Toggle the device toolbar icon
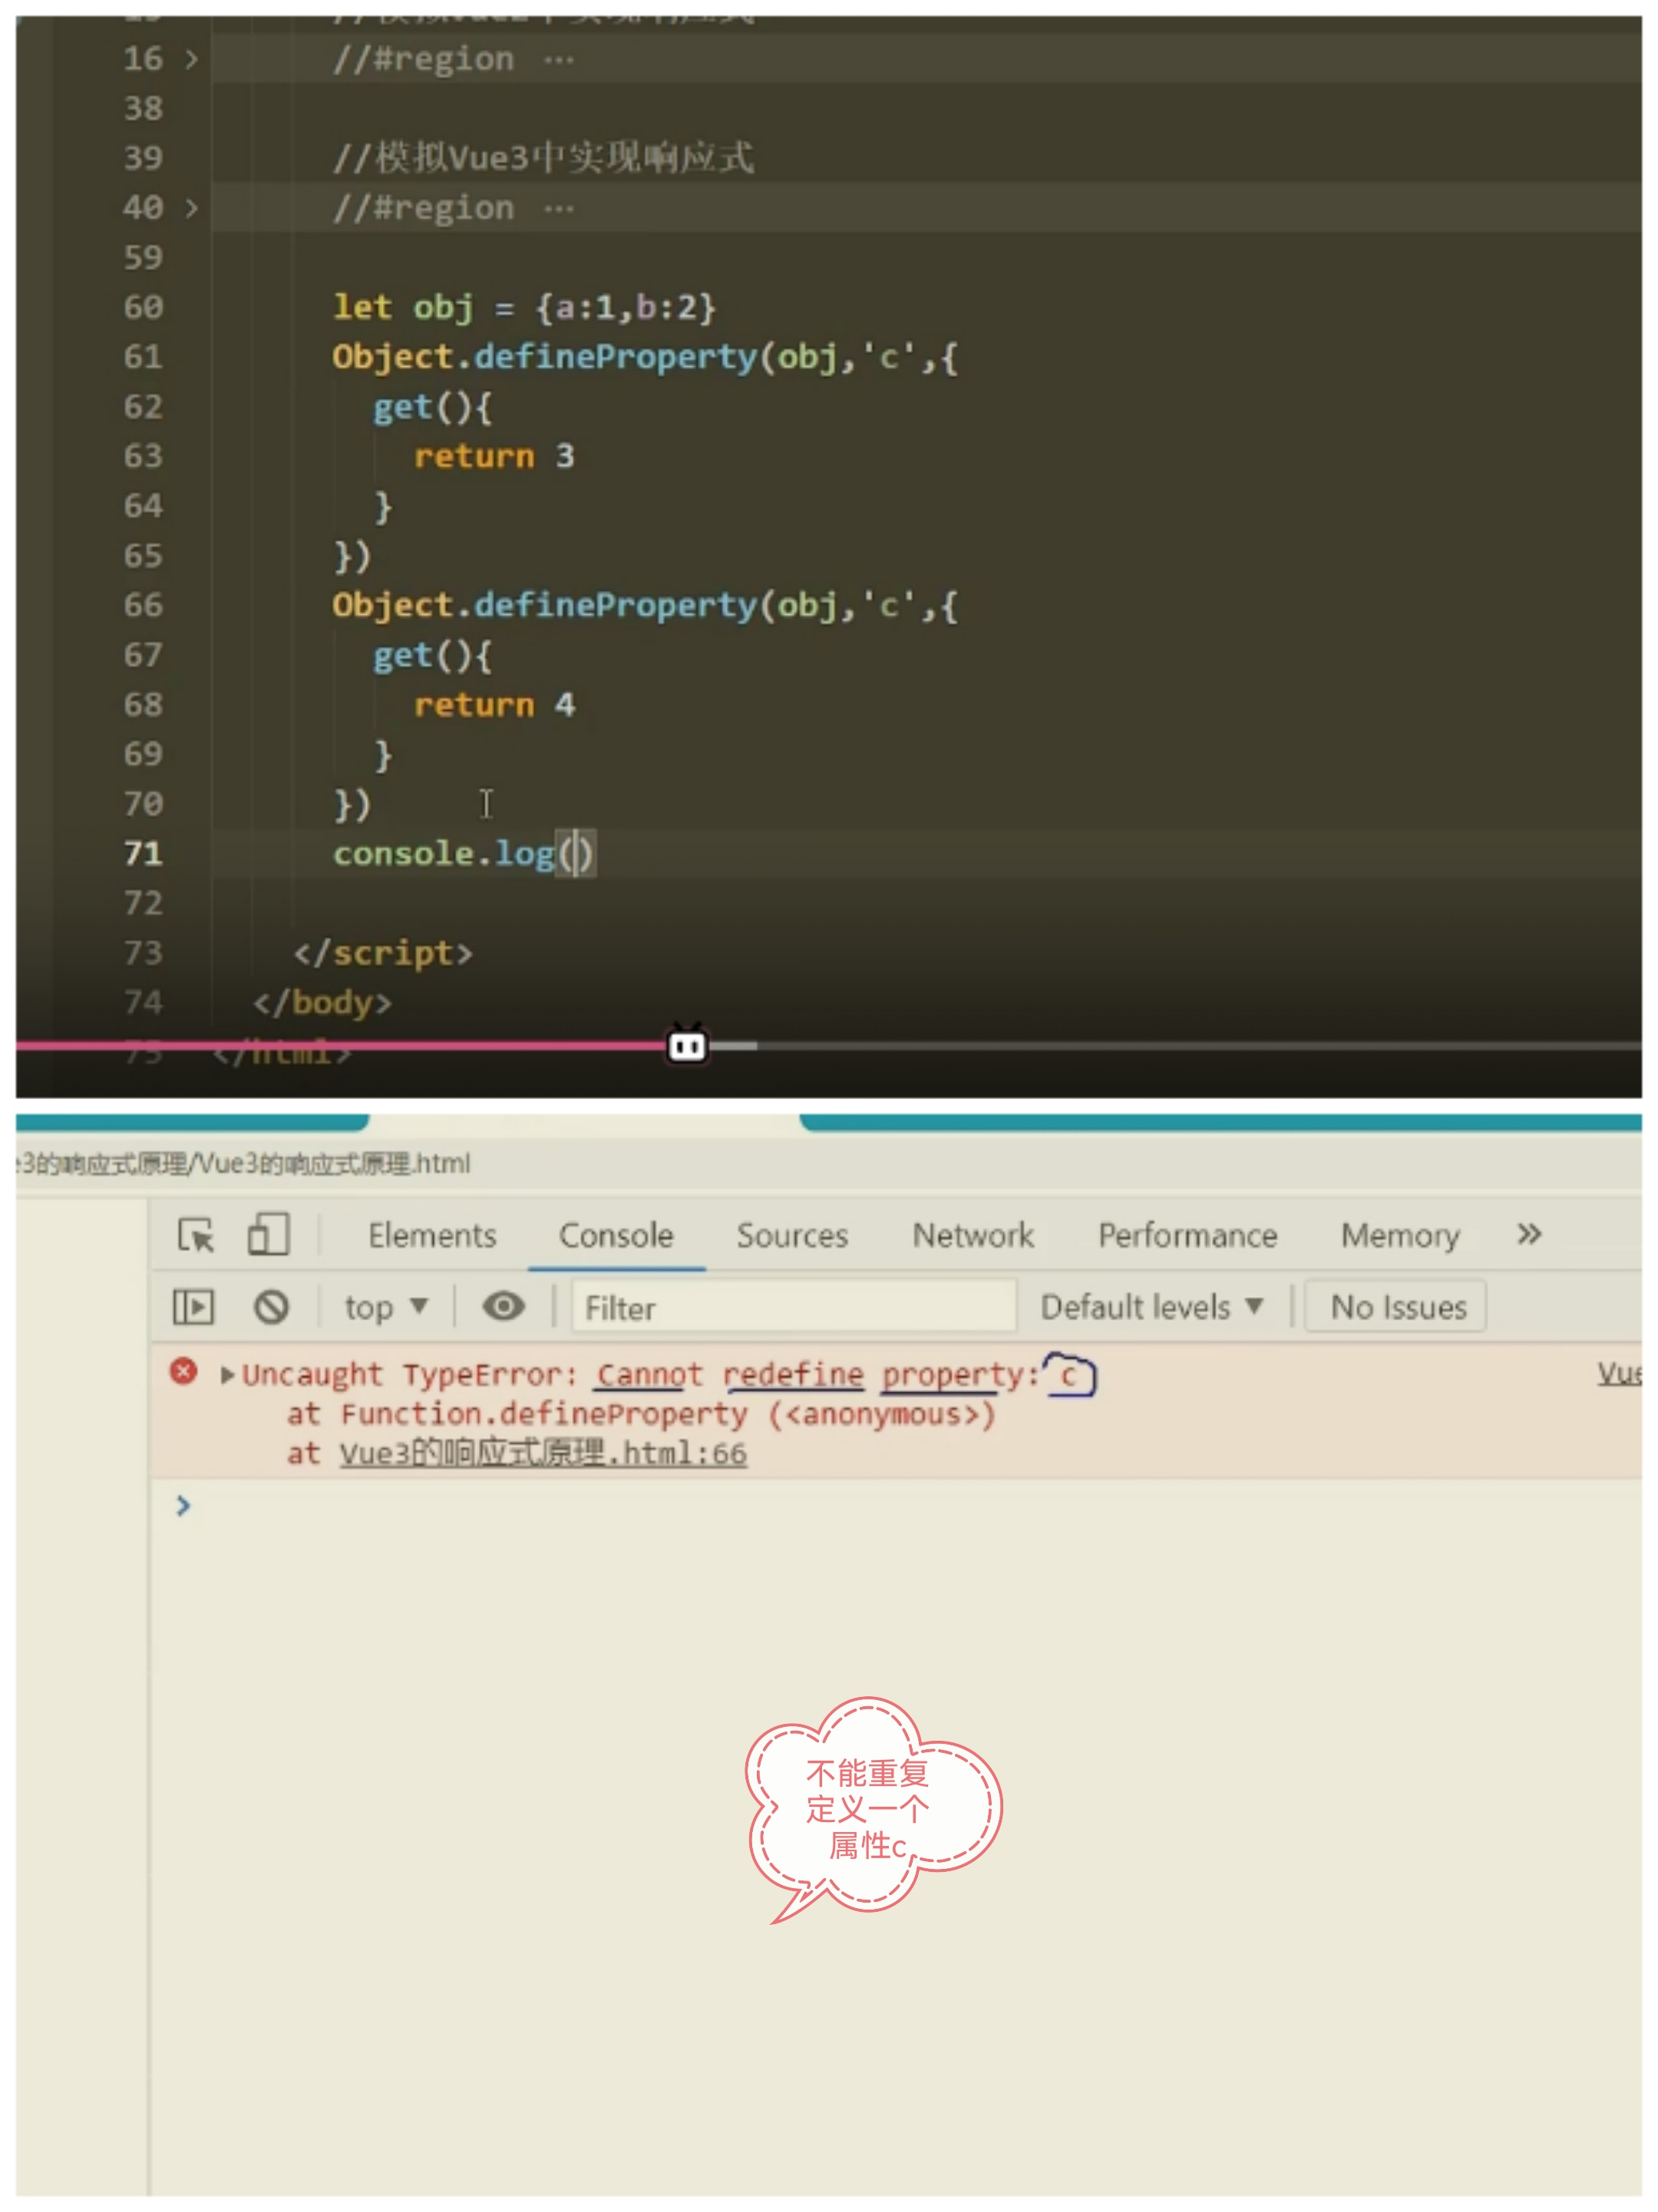Image resolution: width=1658 pixels, height=2212 pixels. pyautogui.click(x=268, y=1234)
